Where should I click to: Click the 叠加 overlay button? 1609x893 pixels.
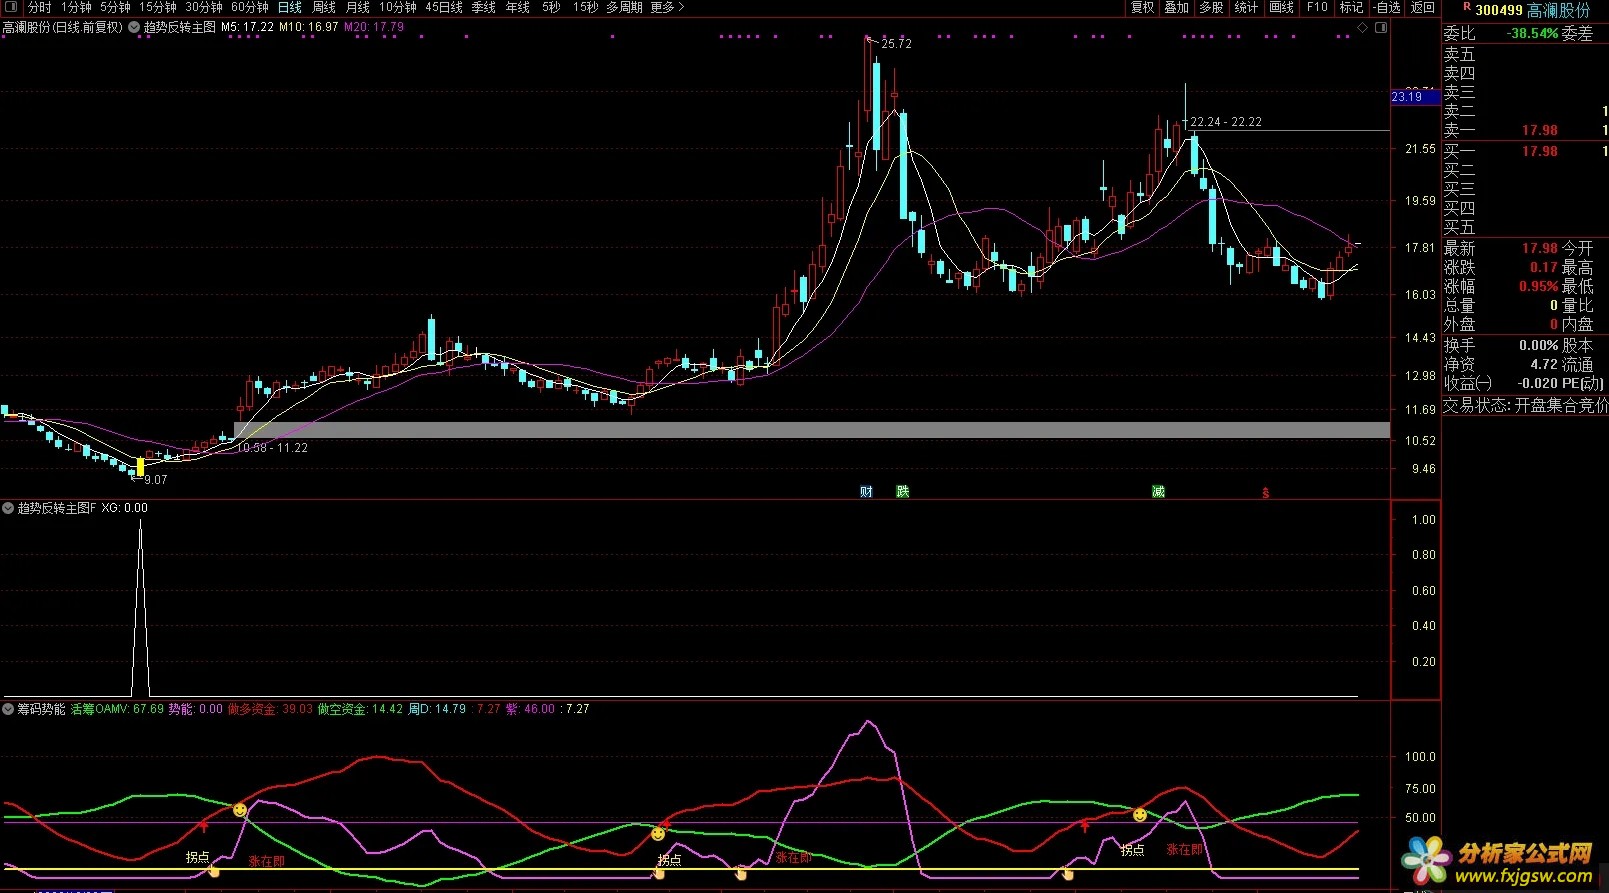point(1177,7)
